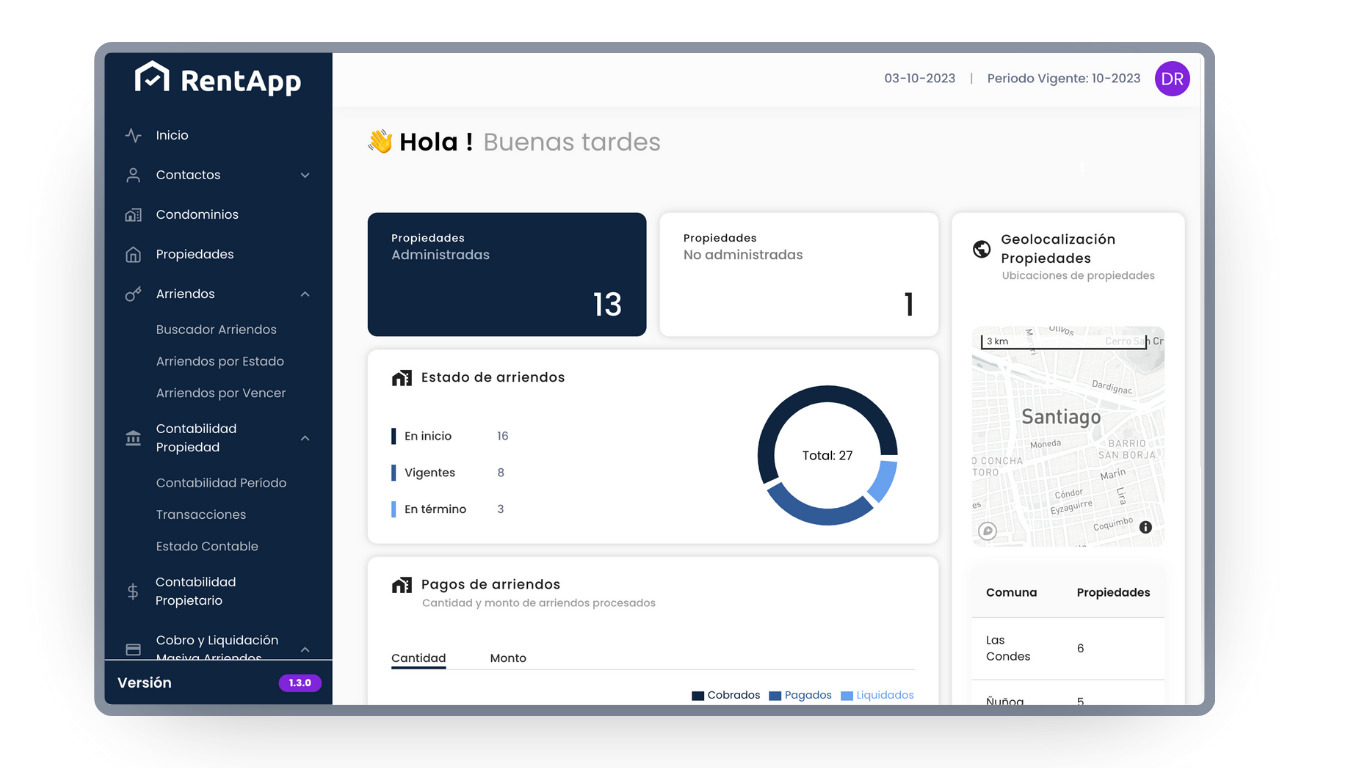Click the Propiedades house icon in sidebar
Image resolution: width=1366 pixels, height=768 pixels.
(x=133, y=255)
